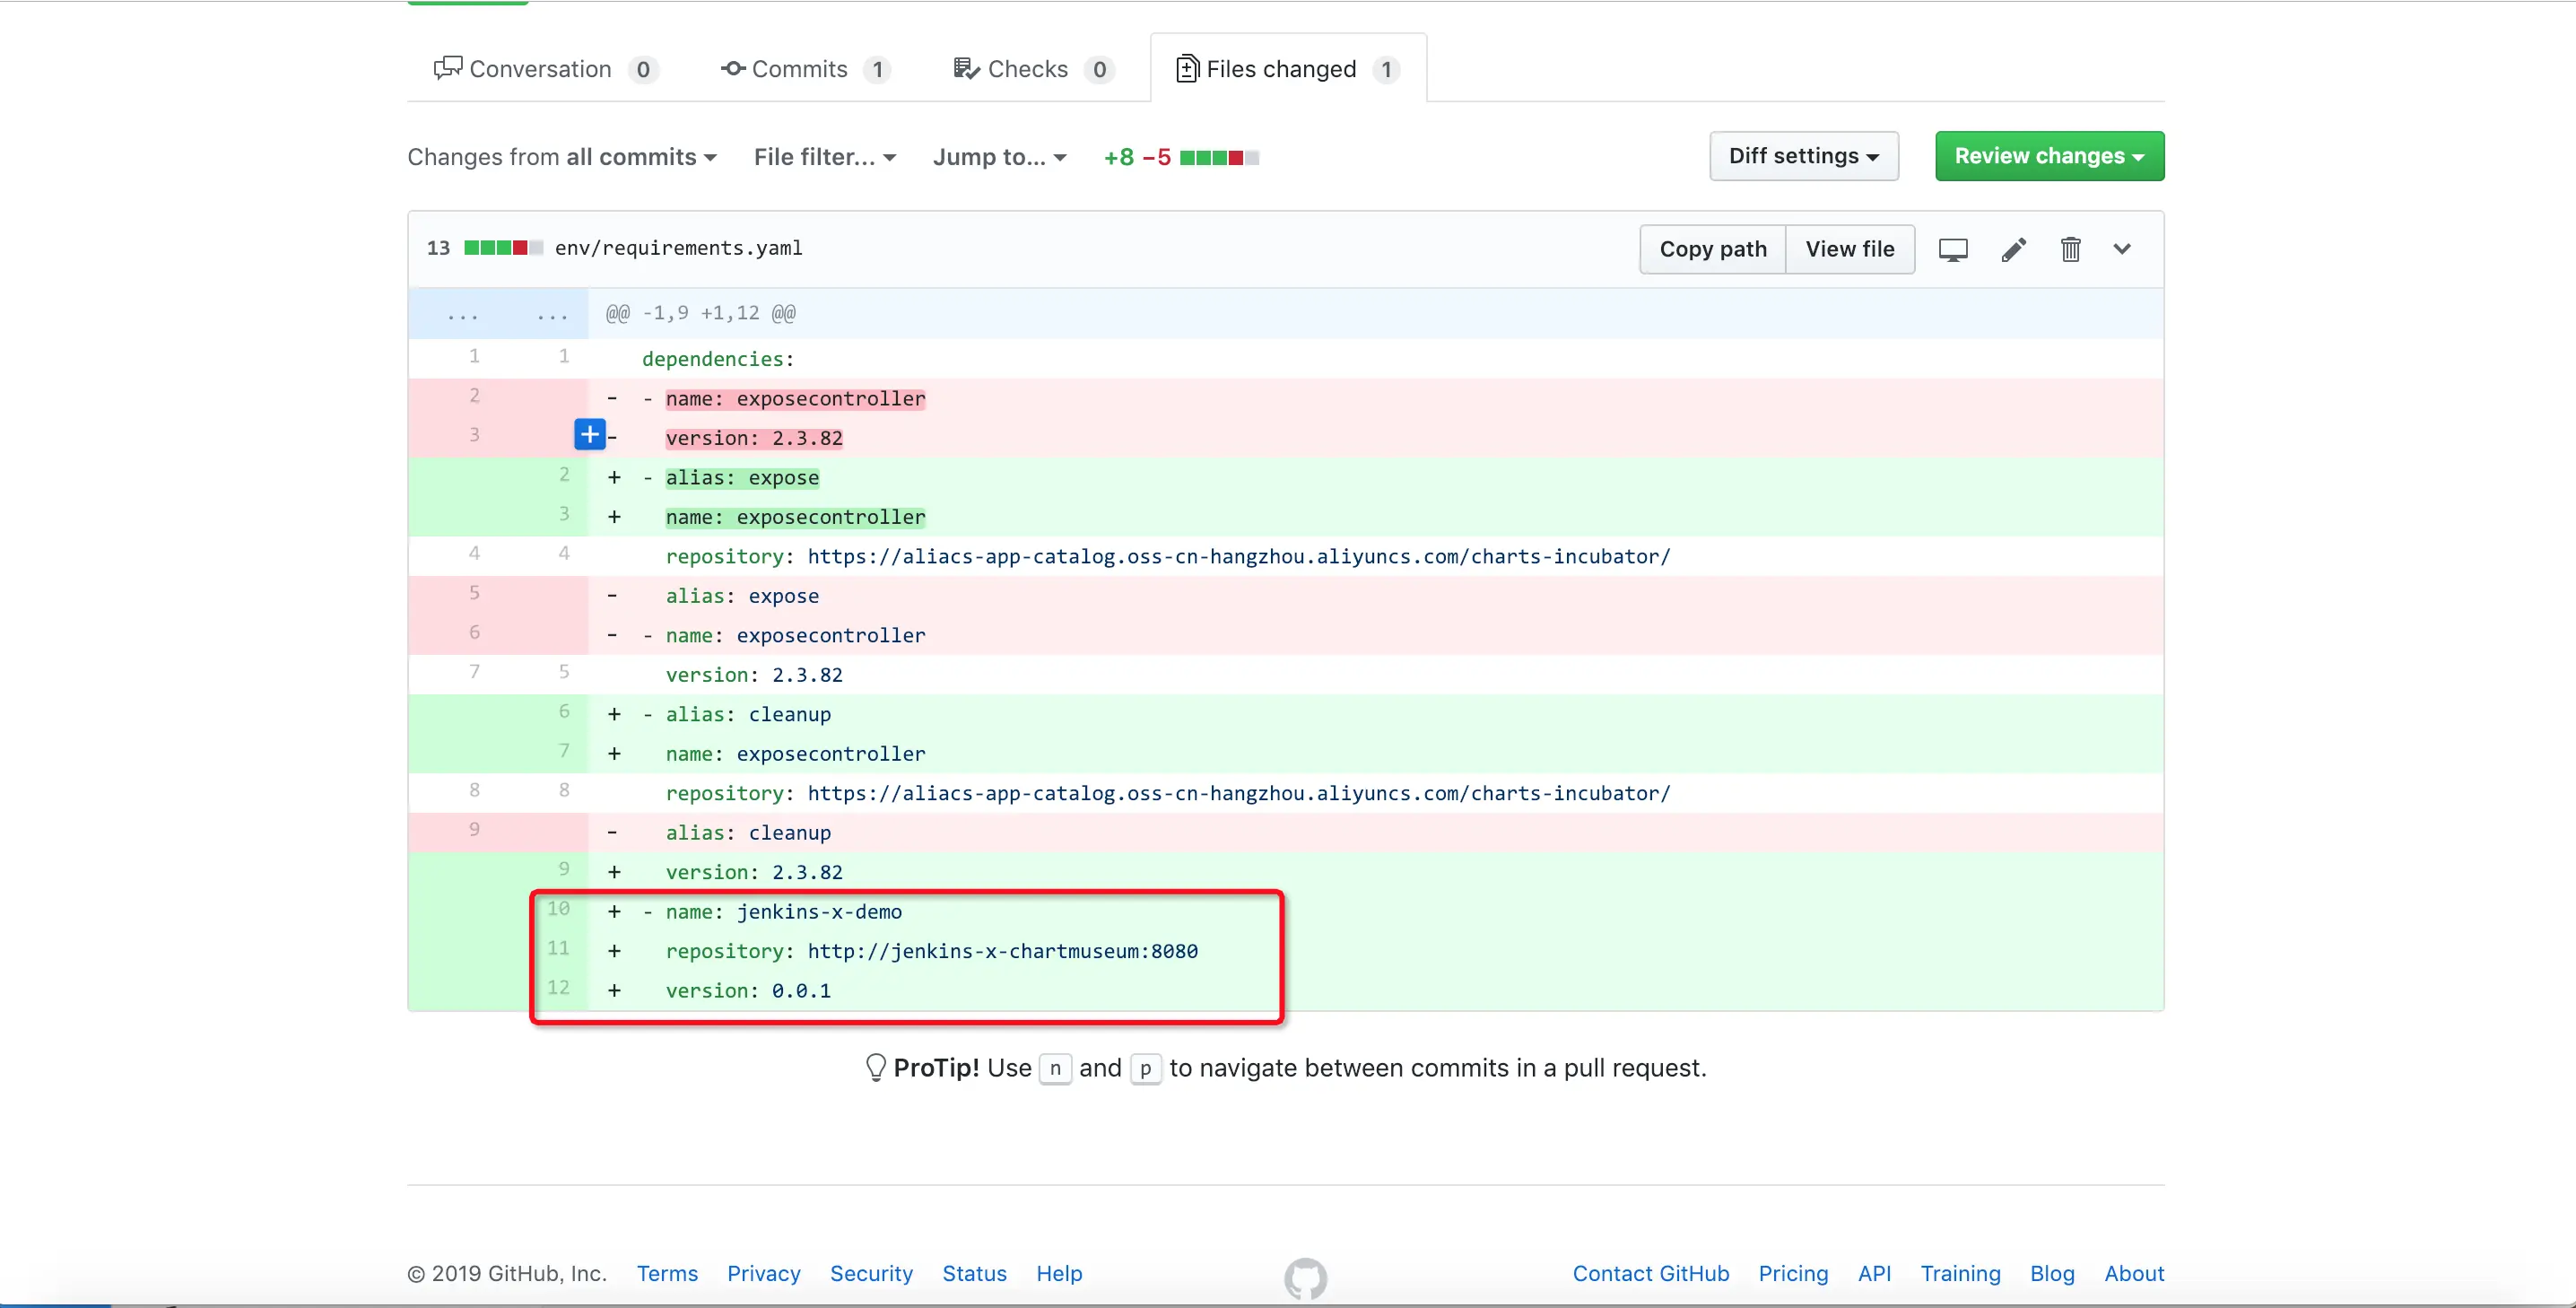This screenshot has height=1308, width=2576.
Task: Open the Diff settings dropdown
Action: 1803,156
